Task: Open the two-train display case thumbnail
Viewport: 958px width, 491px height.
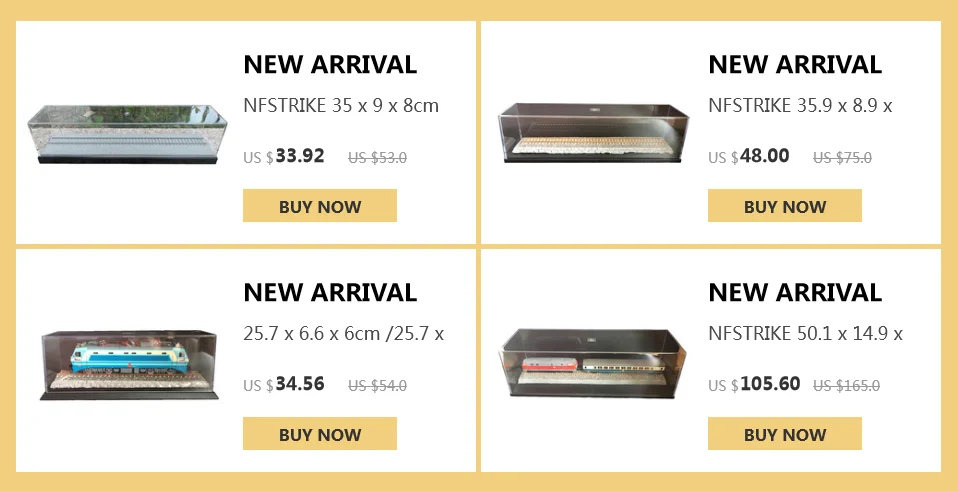Action: 593,363
